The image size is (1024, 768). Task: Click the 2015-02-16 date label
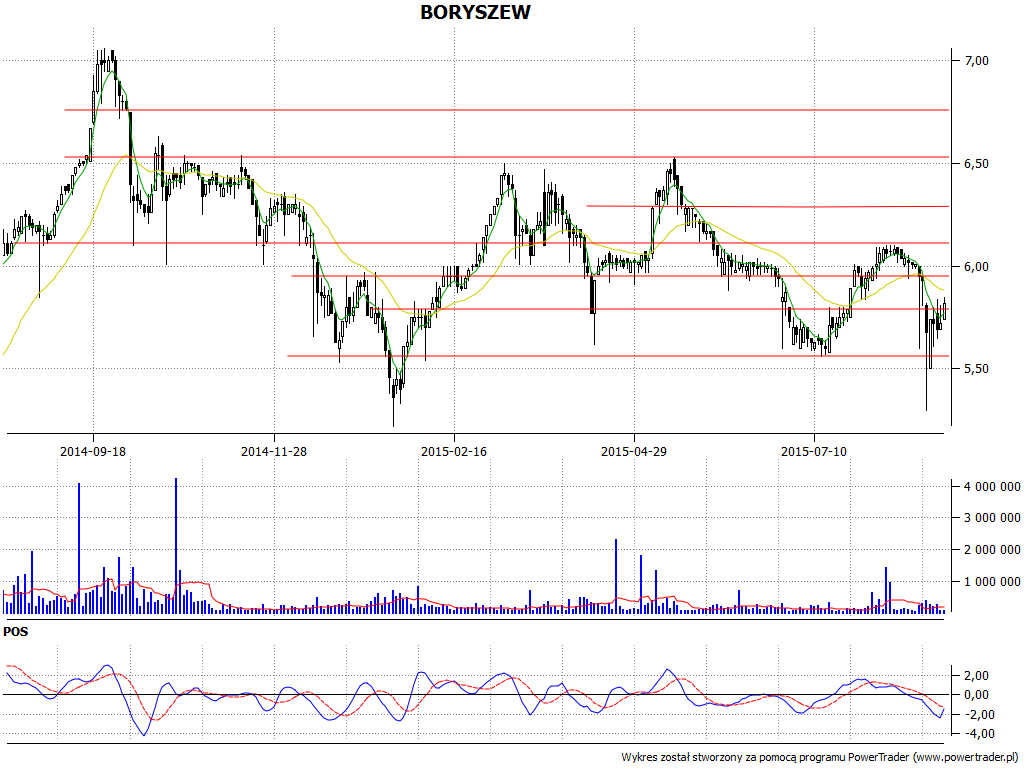tap(454, 451)
